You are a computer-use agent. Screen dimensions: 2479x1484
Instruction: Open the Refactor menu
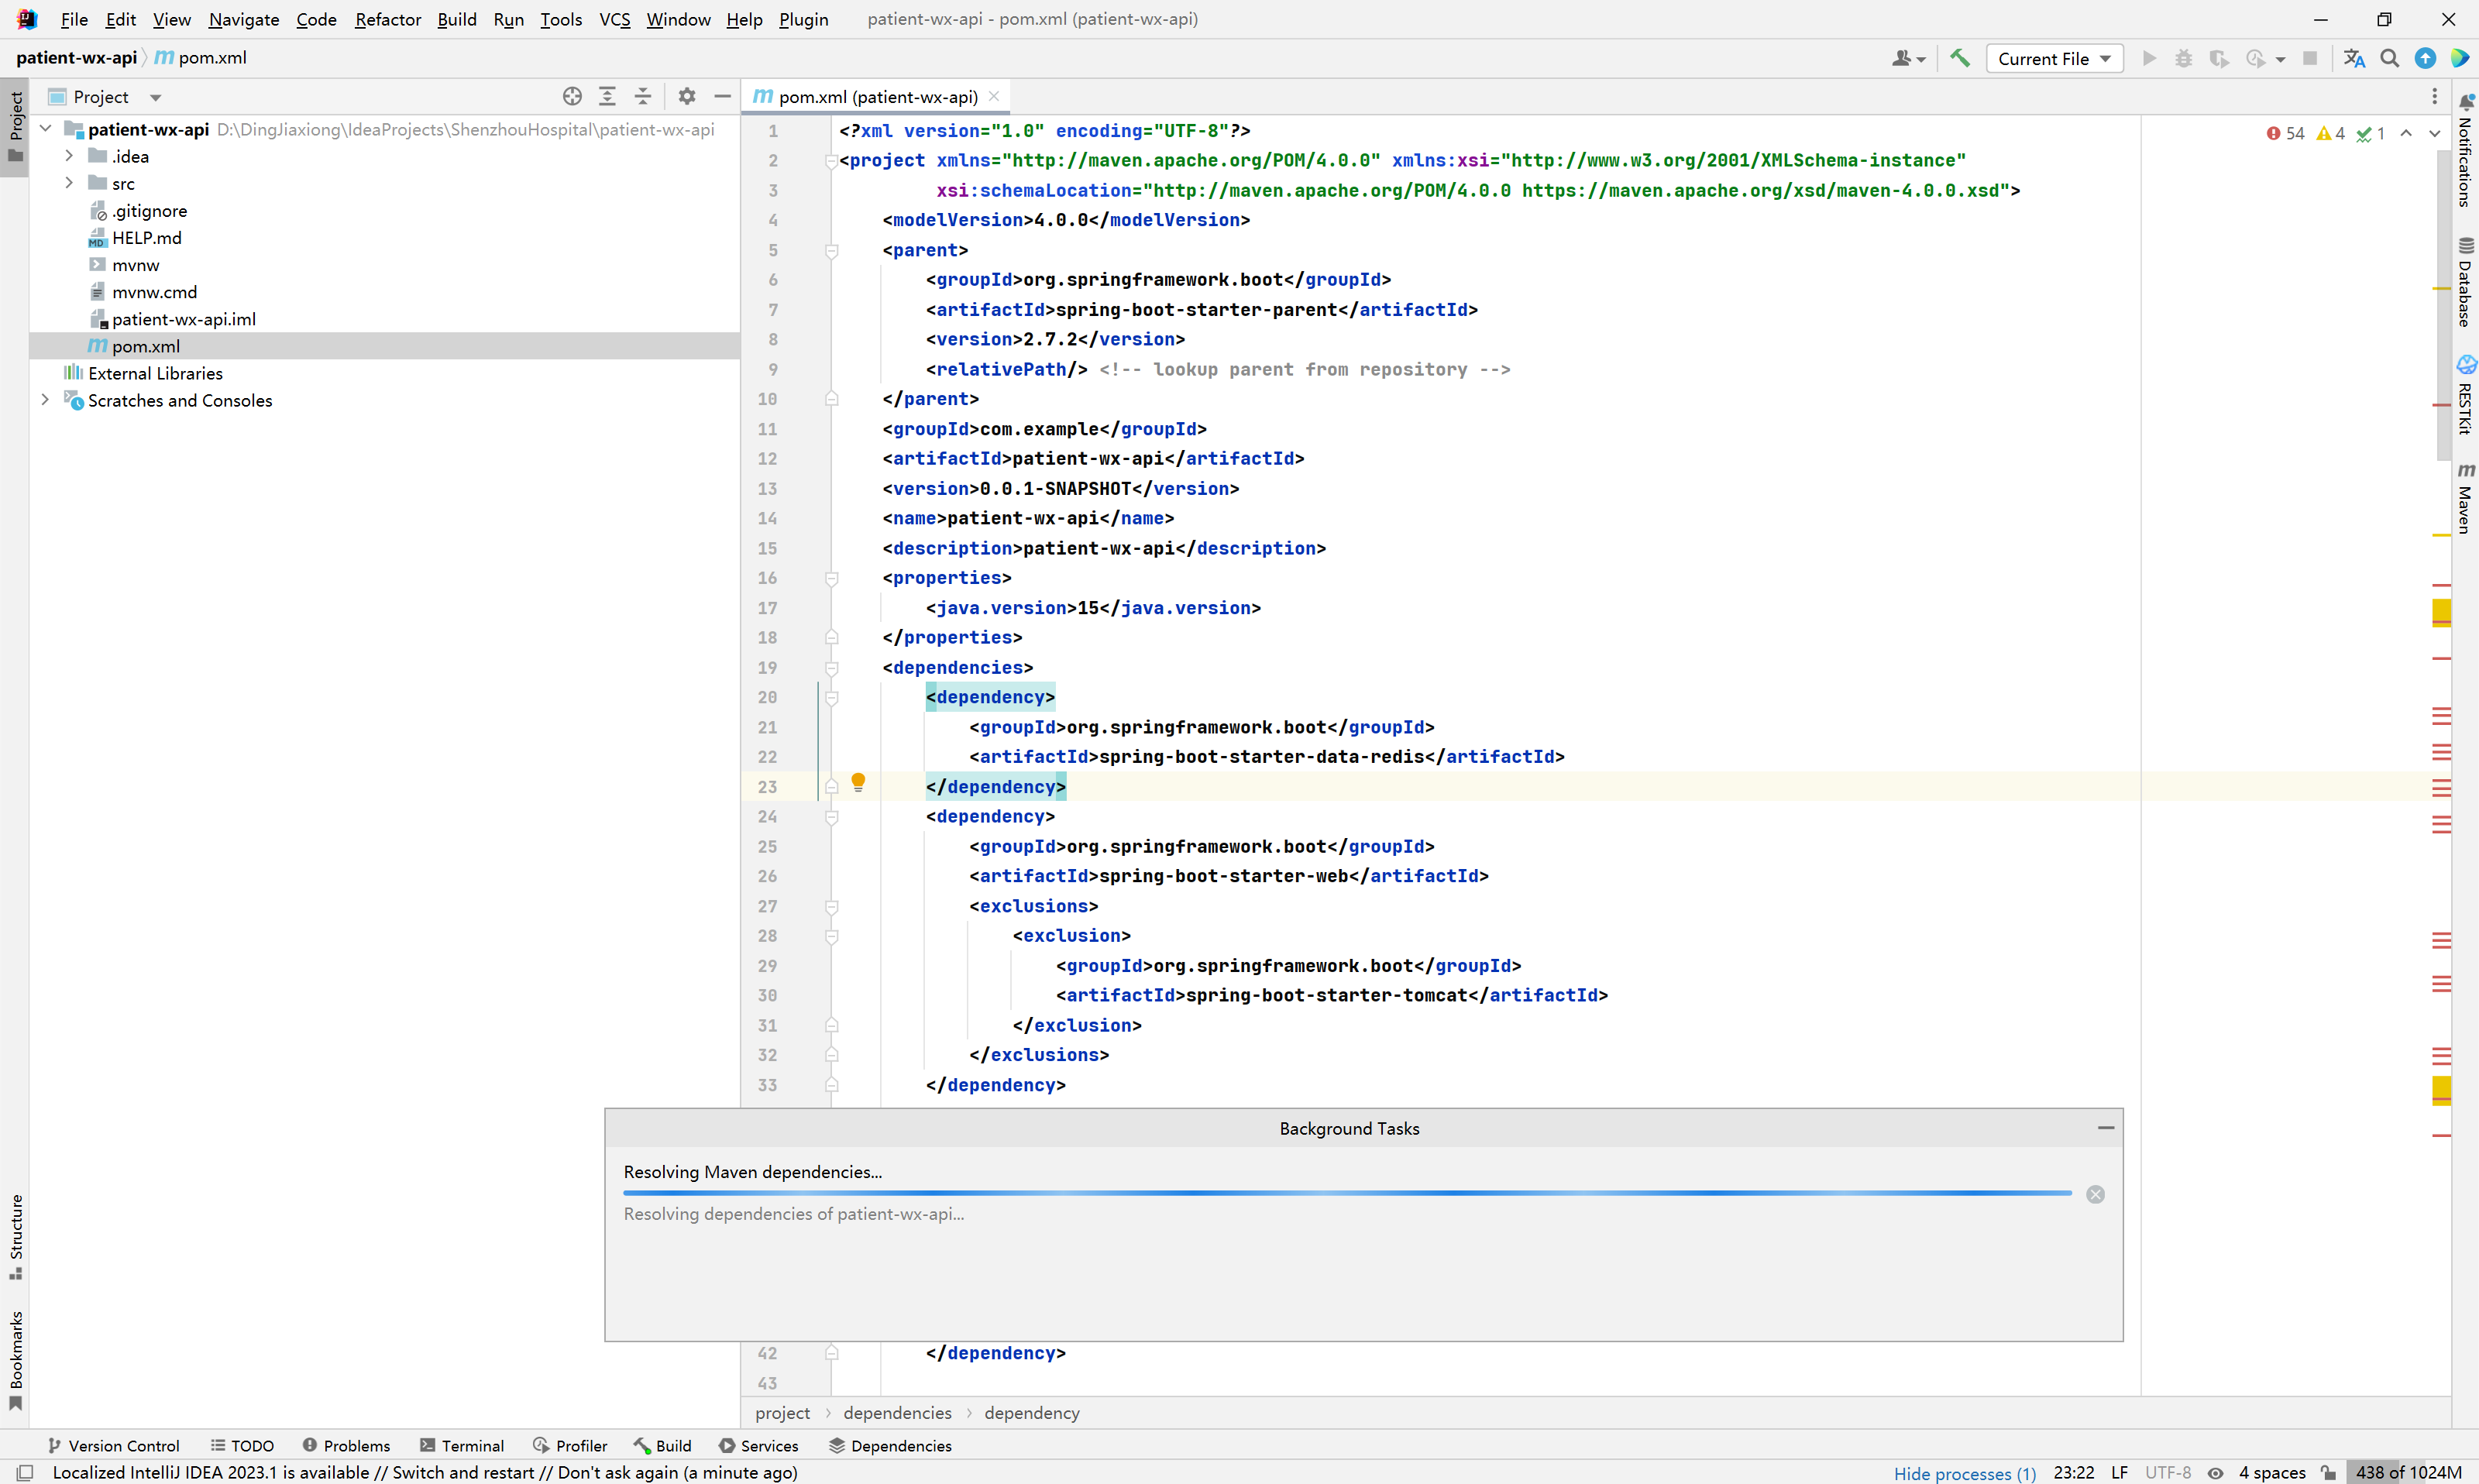(388, 19)
